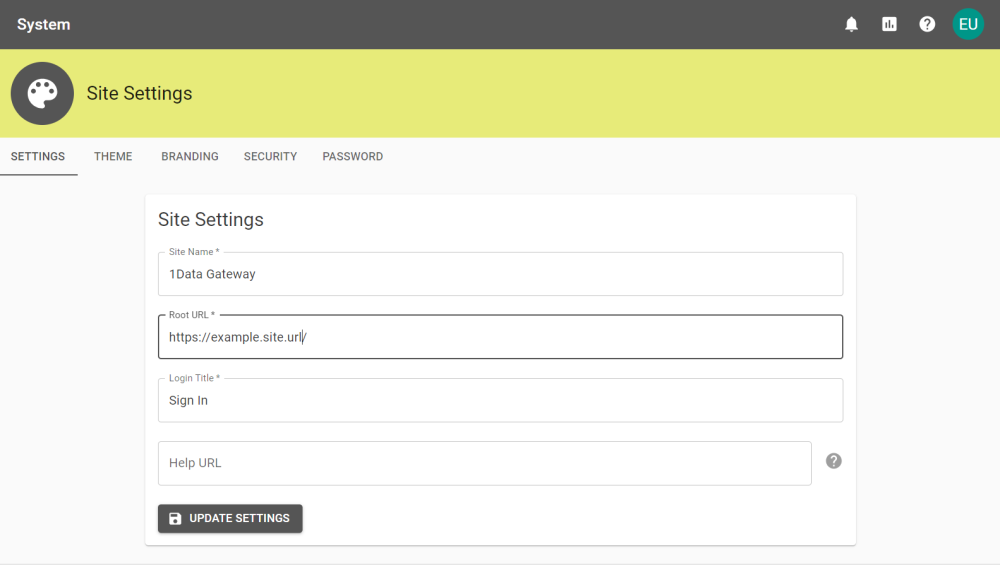Switch to the Branding tab
Viewport: 1000px width, 565px height.
189,156
